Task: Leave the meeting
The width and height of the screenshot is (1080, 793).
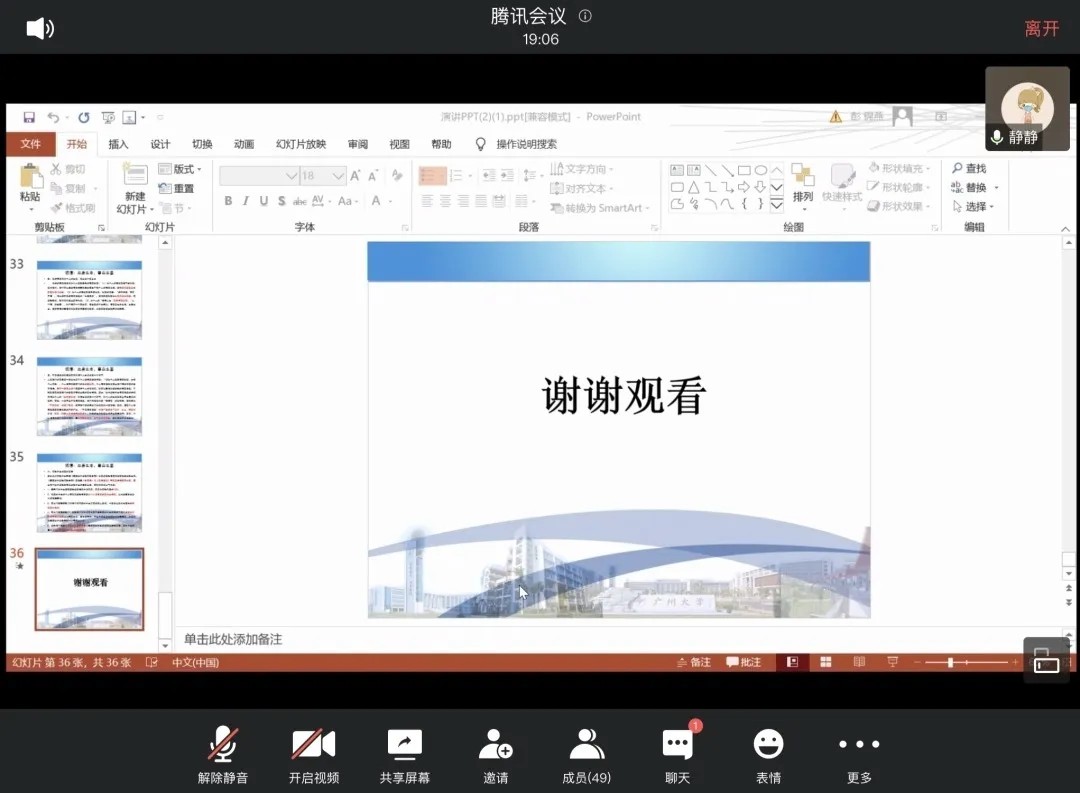Action: (x=1041, y=29)
